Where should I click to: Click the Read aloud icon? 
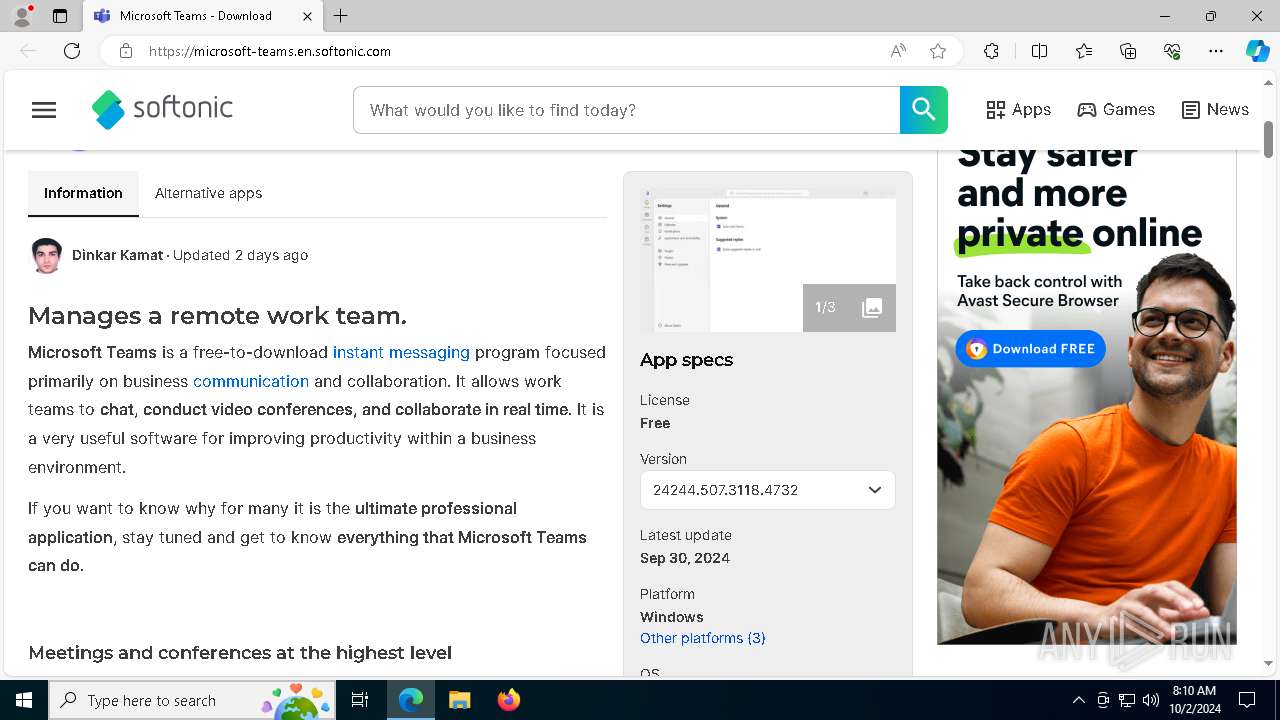pyautogui.click(x=898, y=51)
